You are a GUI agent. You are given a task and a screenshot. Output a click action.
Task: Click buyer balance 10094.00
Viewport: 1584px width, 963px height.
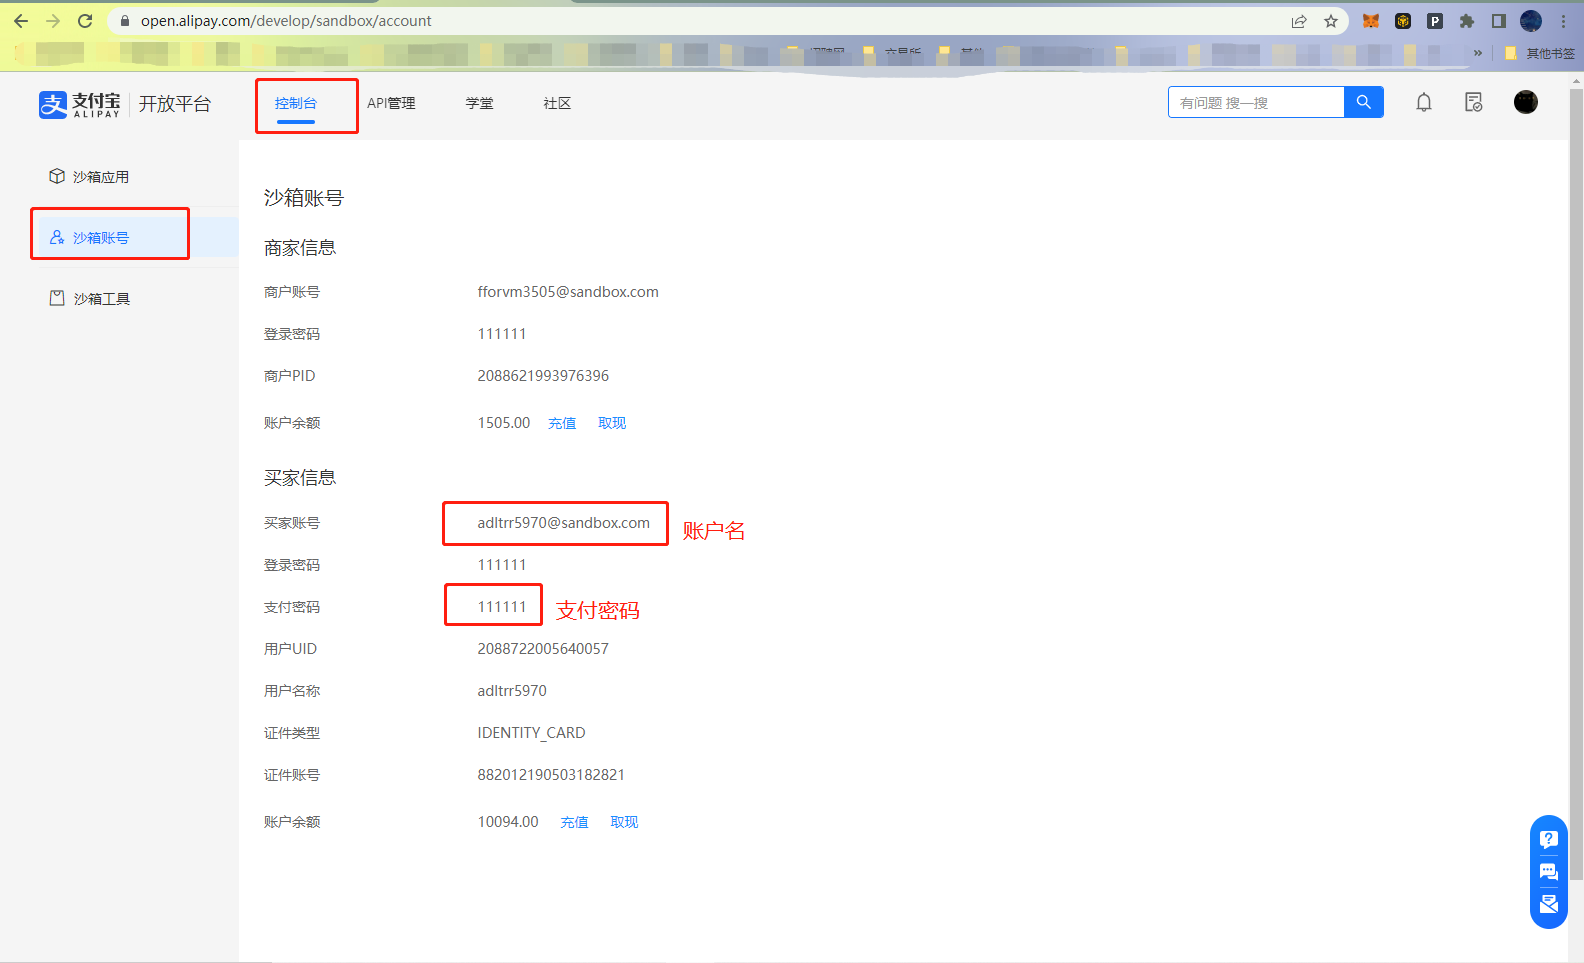508,822
